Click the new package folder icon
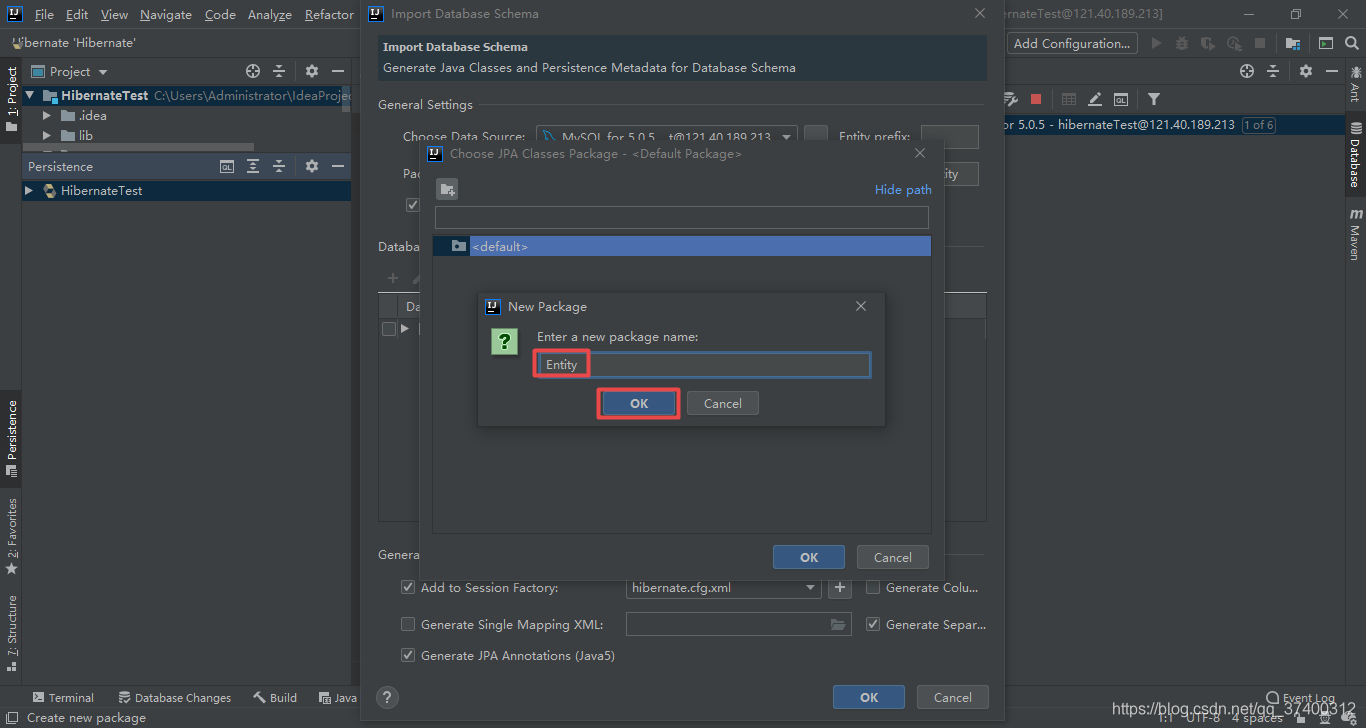1366x728 pixels. pyautogui.click(x=447, y=189)
